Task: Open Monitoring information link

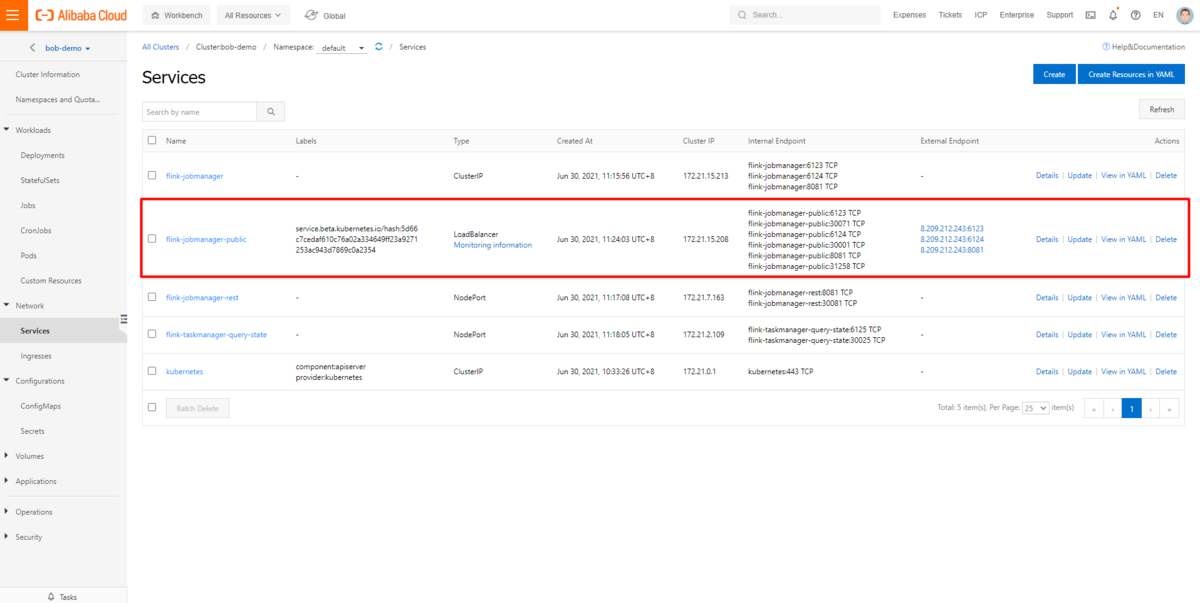Action: (x=493, y=245)
